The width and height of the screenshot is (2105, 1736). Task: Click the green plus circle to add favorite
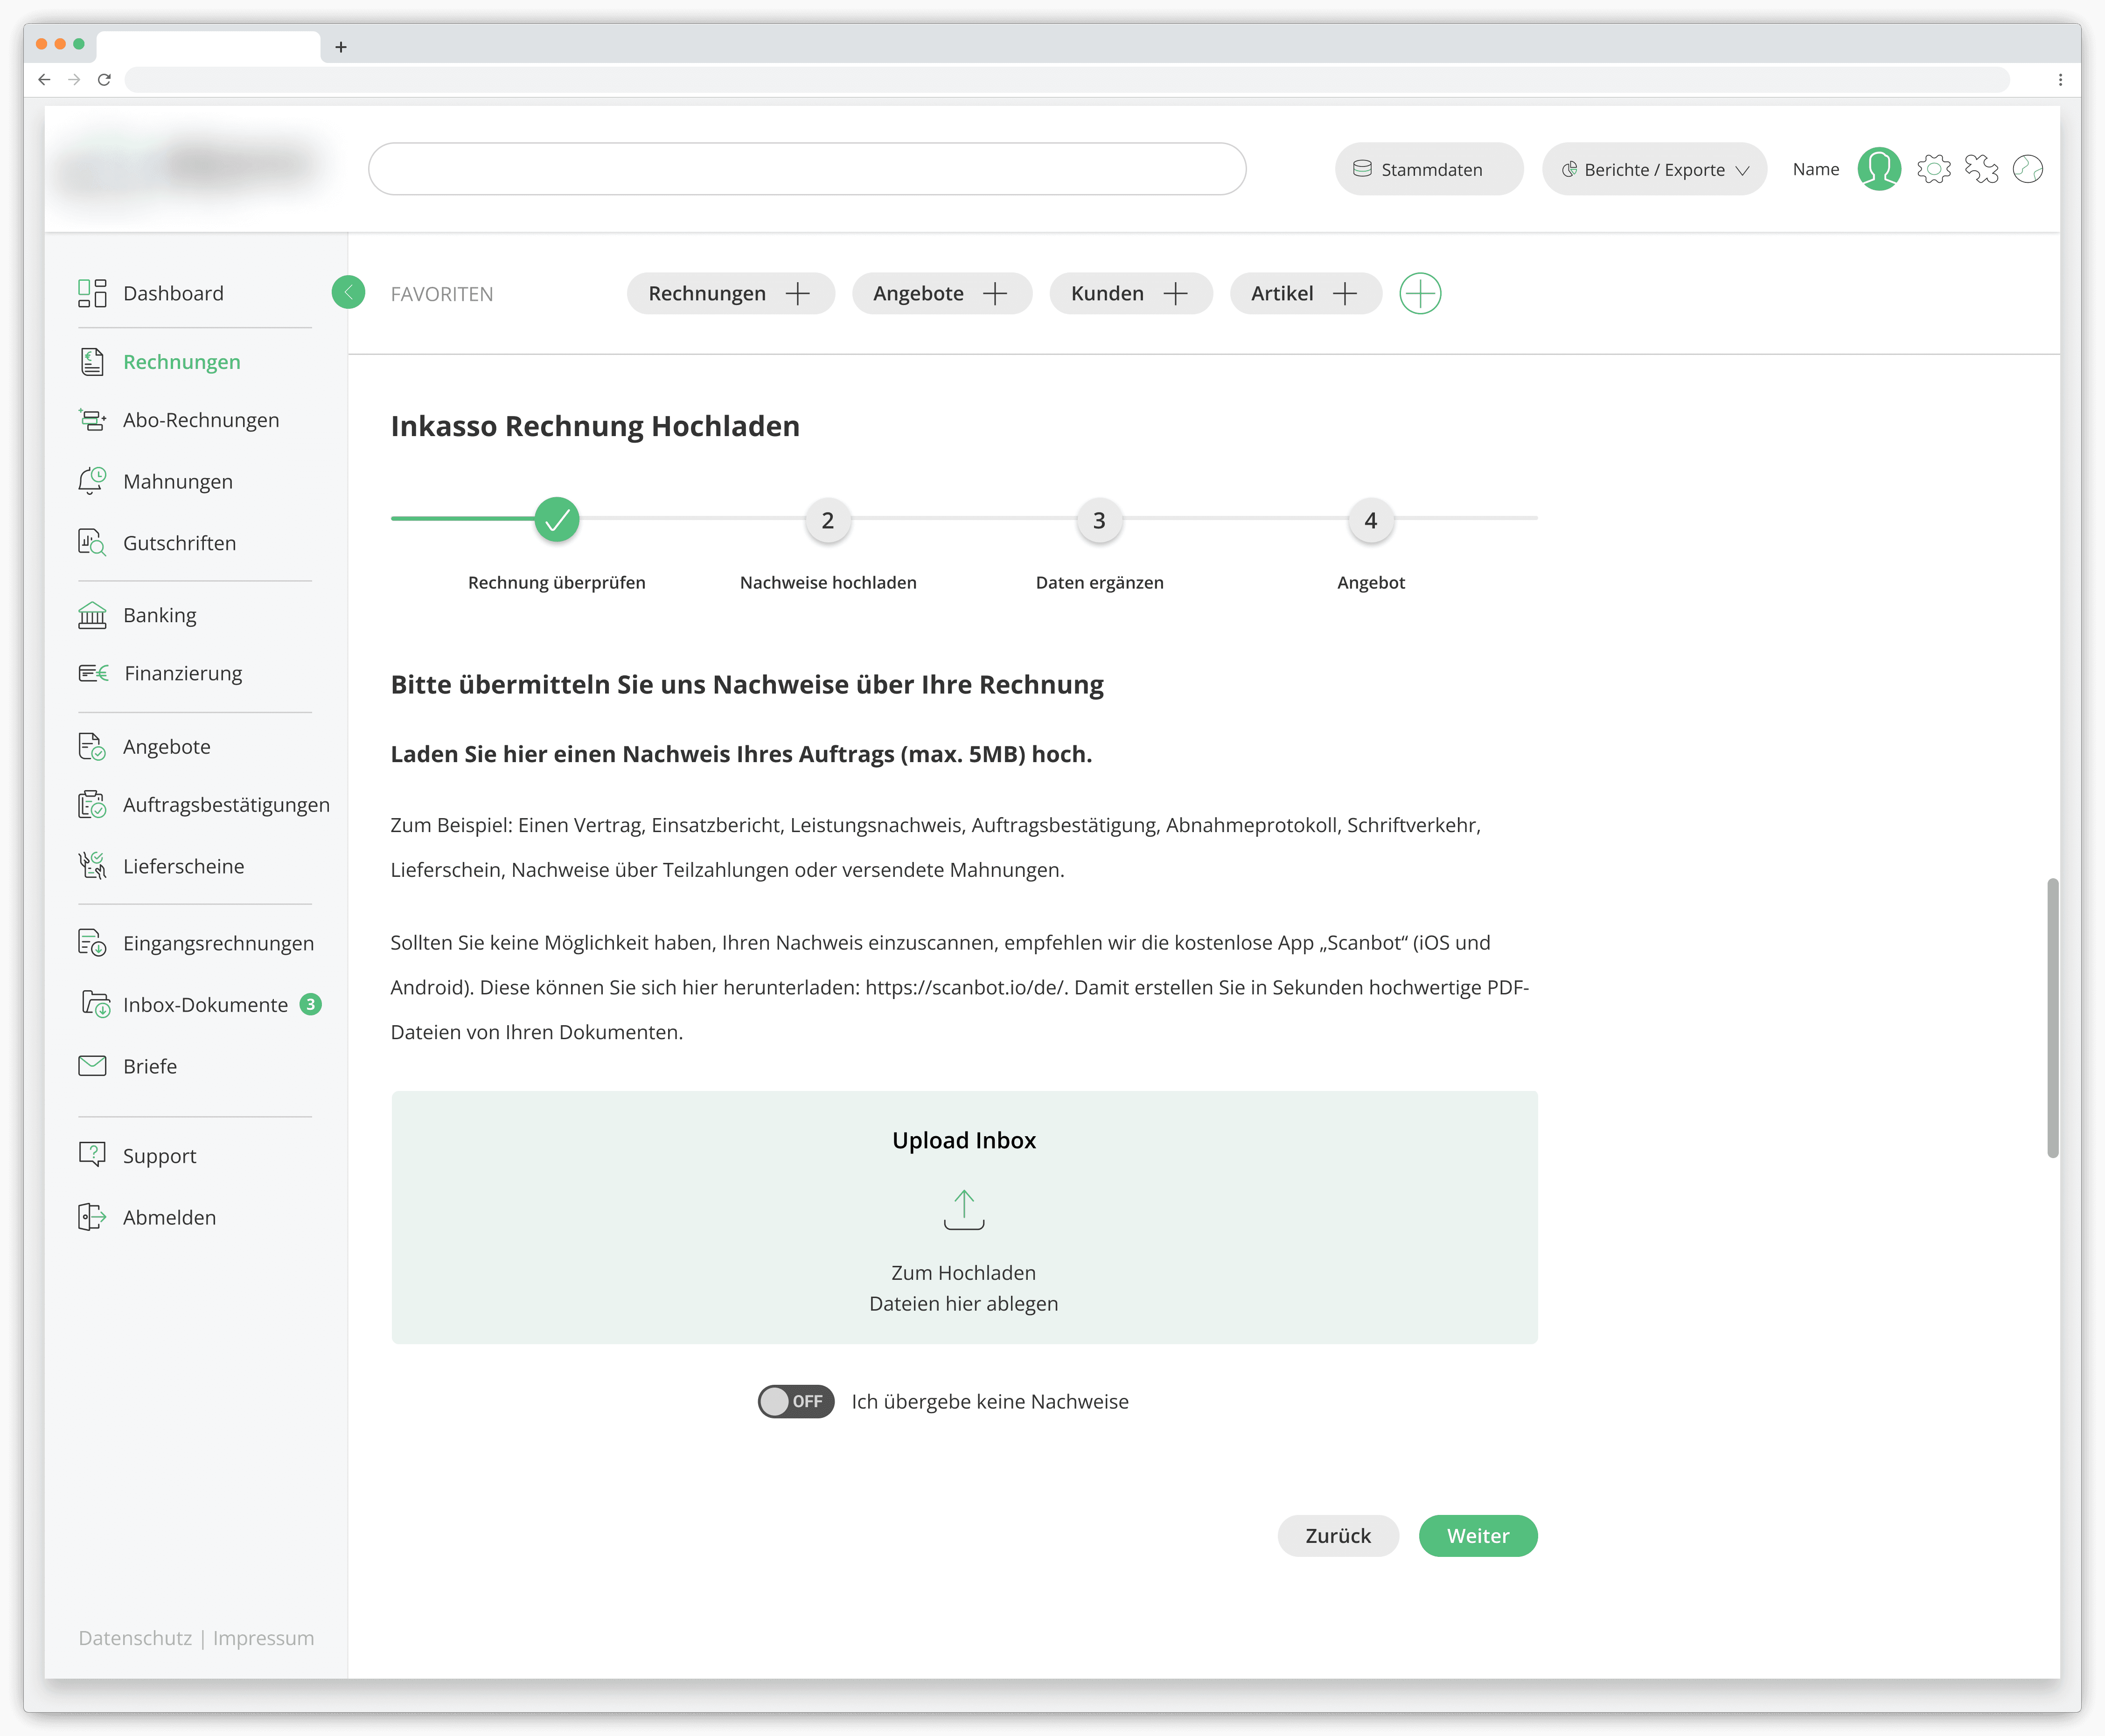(1419, 294)
